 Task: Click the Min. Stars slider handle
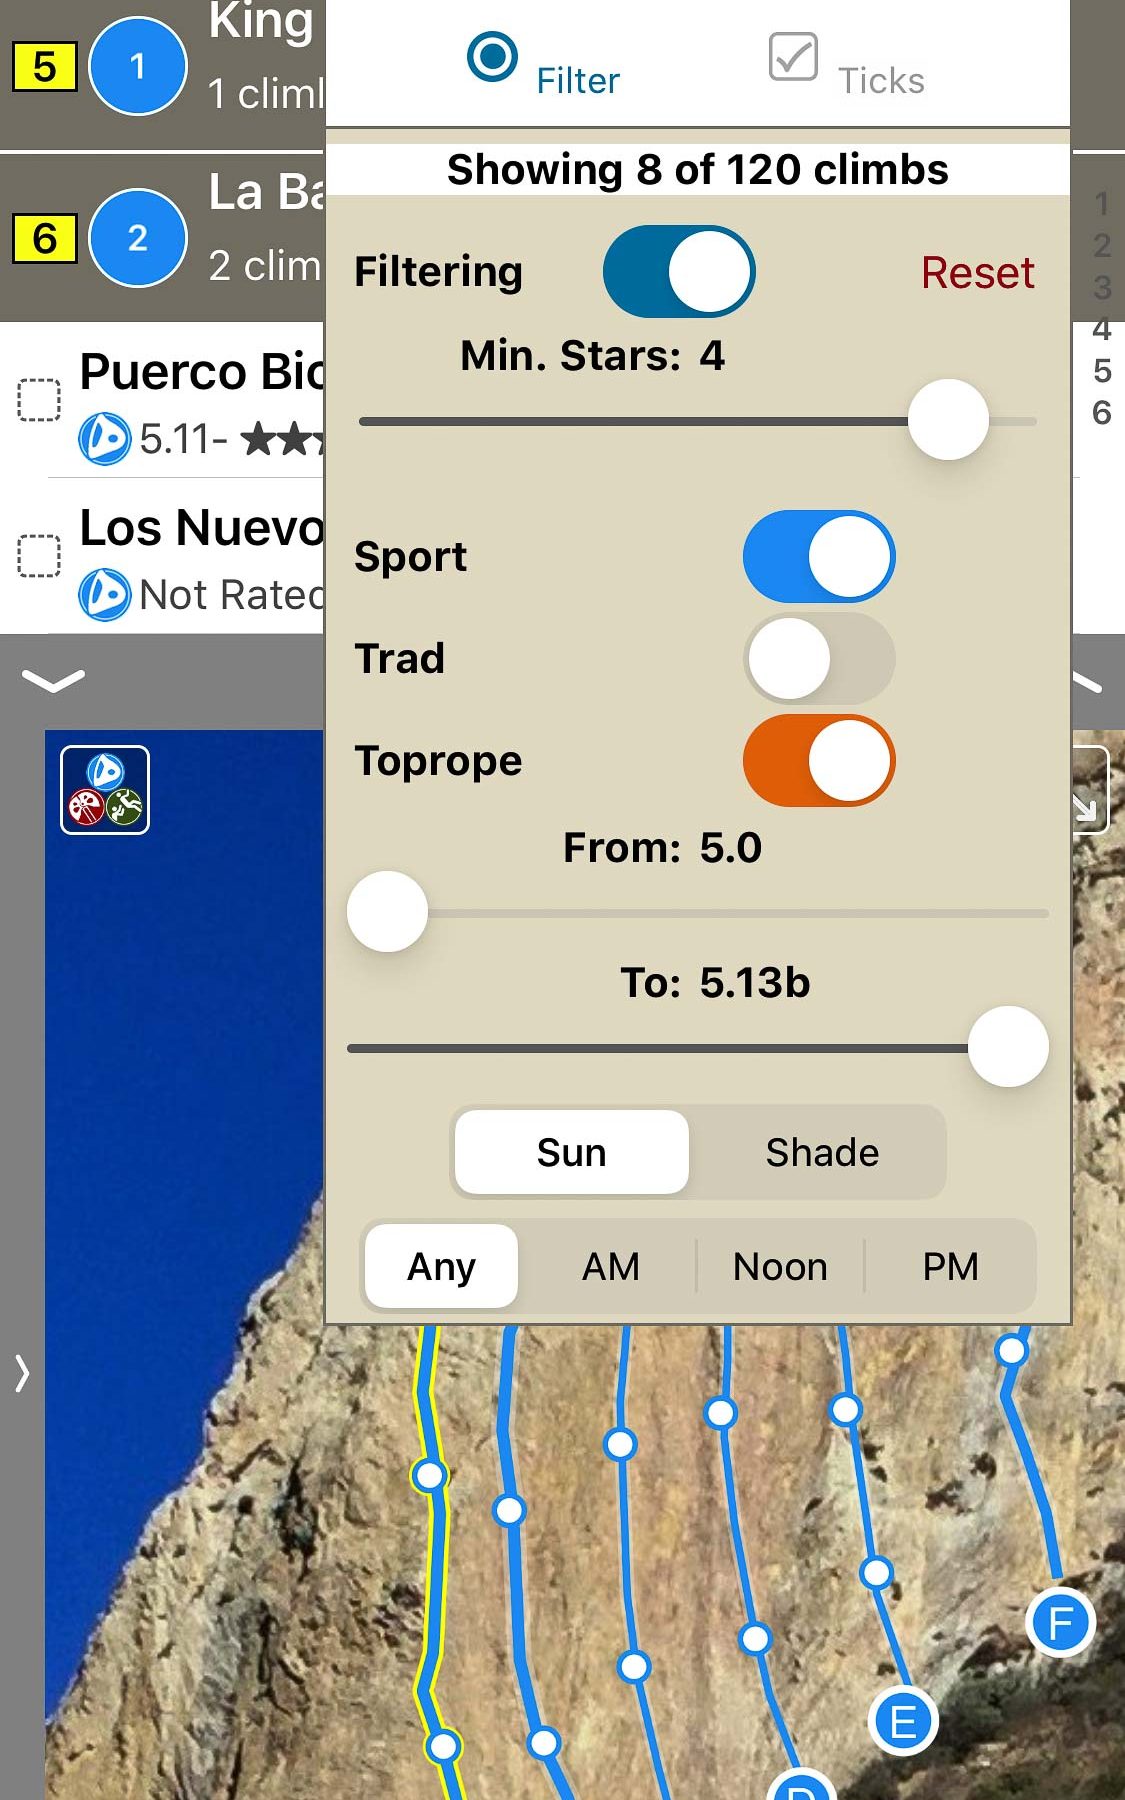tap(948, 421)
